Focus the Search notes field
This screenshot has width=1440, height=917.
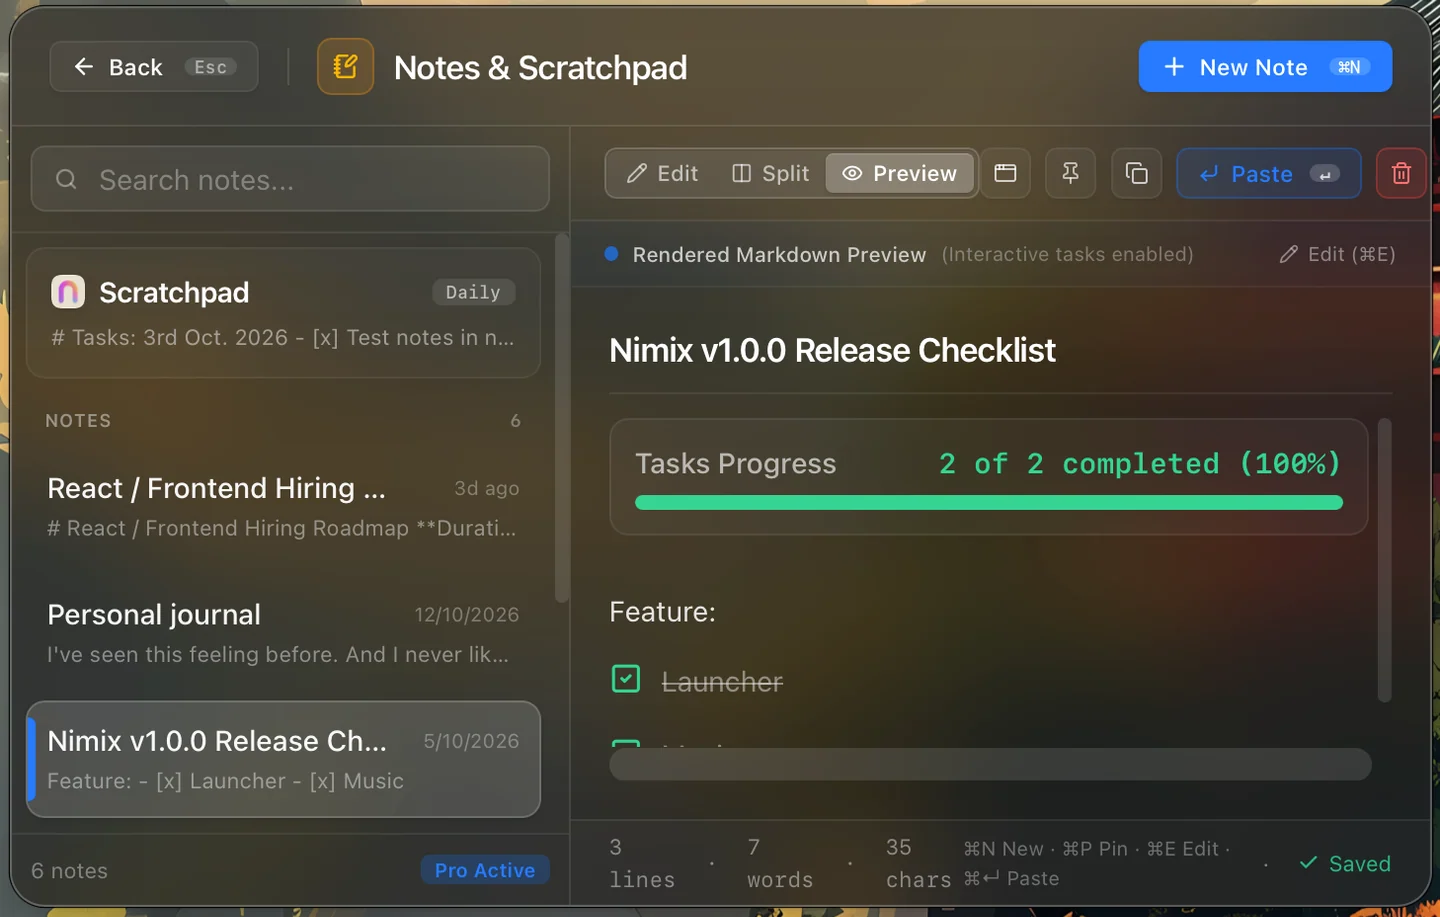(x=290, y=179)
